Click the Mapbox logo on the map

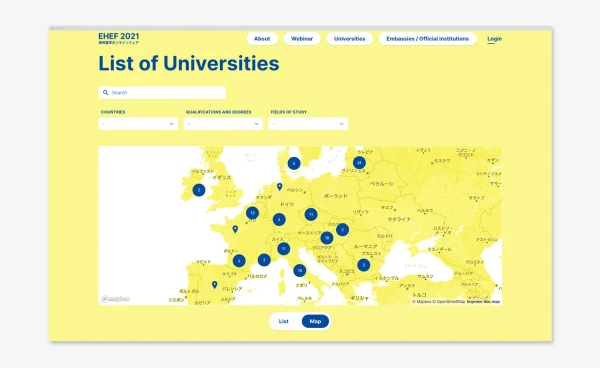[x=115, y=299]
